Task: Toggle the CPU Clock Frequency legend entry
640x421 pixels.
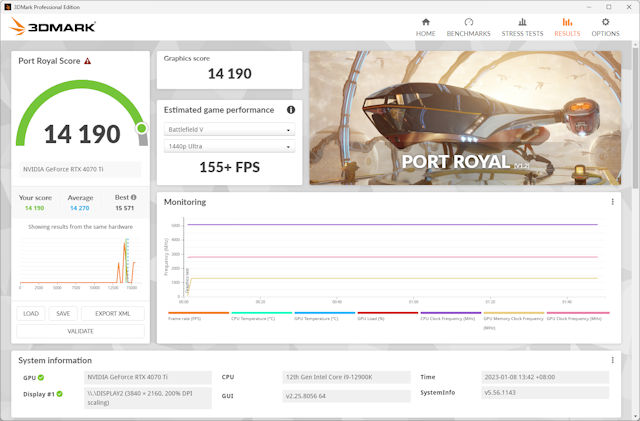Action: [451, 316]
